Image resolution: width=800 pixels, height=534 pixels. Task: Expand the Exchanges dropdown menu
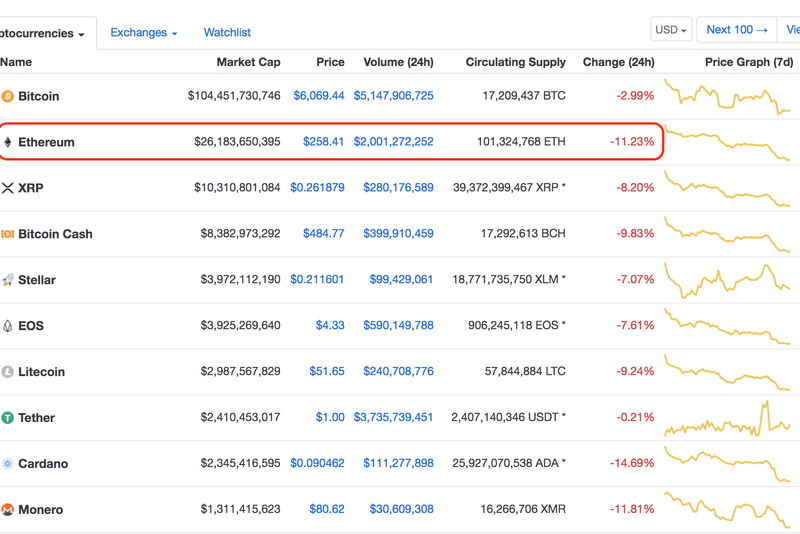[143, 33]
